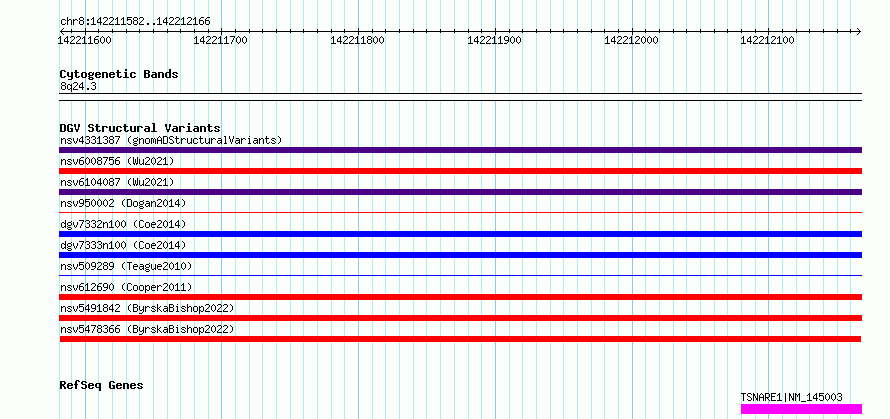Click the red bar under nsv5491842

460,318
